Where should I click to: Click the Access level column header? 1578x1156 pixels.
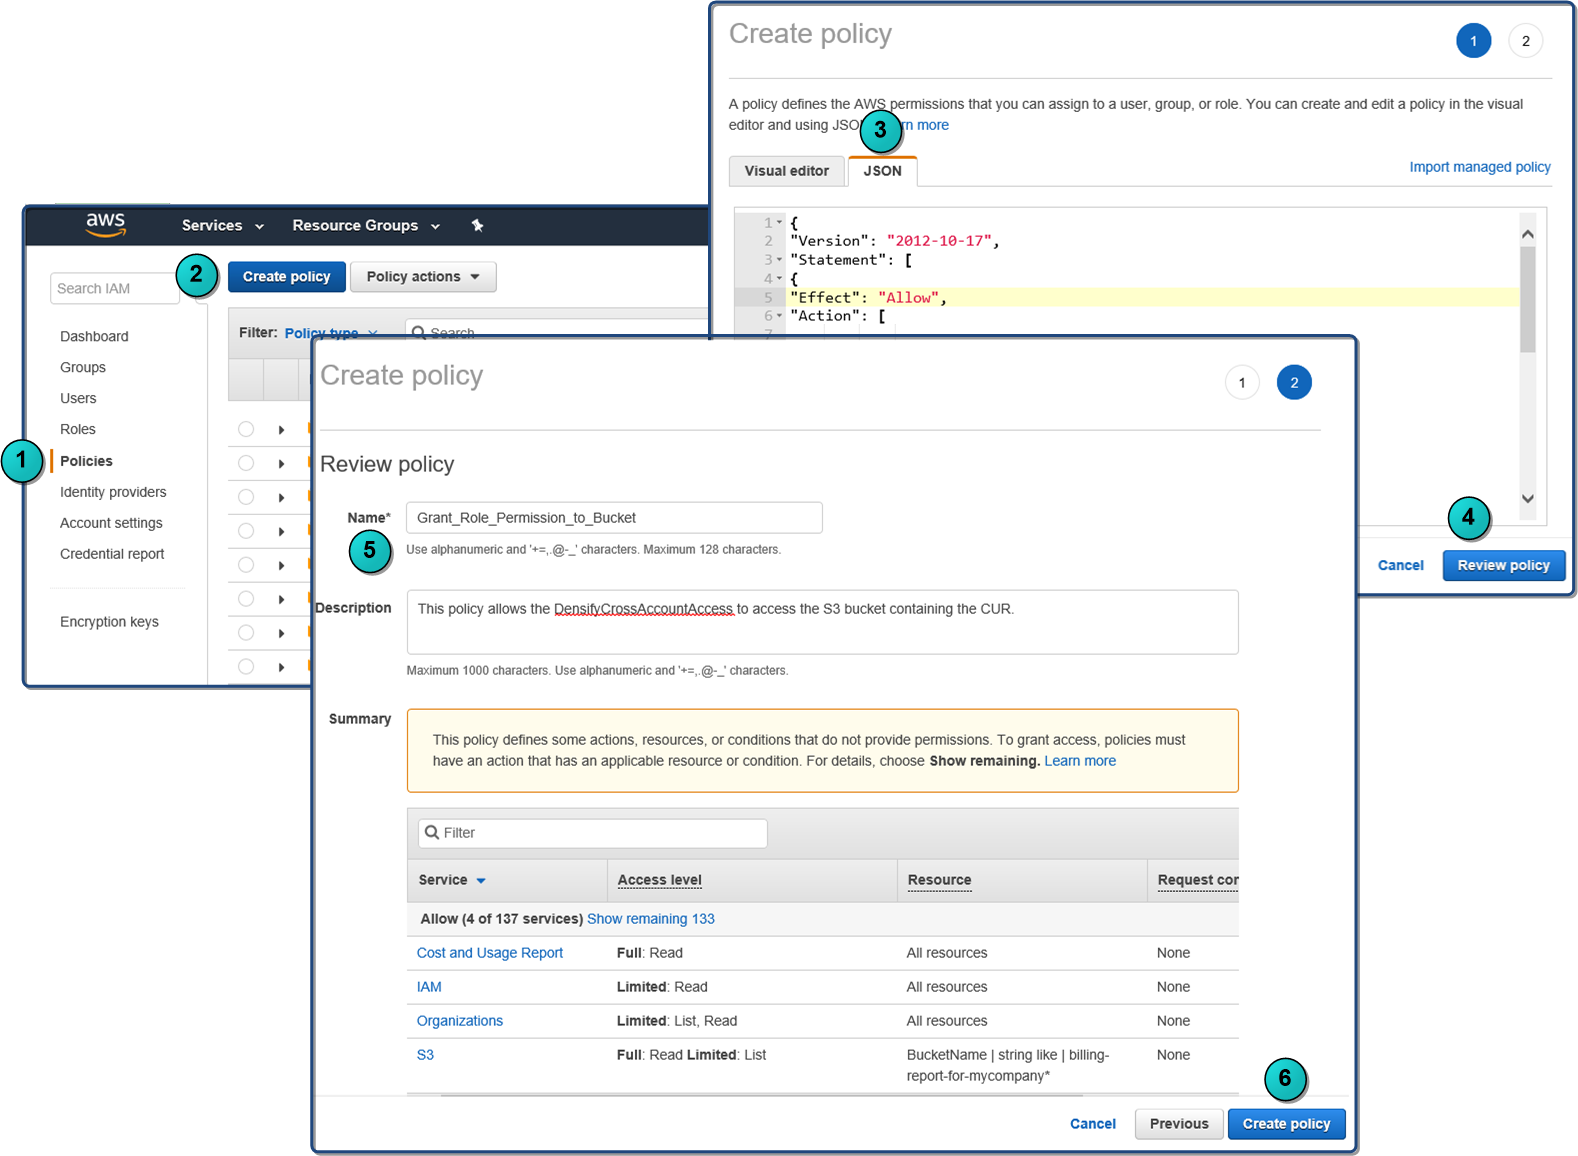(x=659, y=880)
